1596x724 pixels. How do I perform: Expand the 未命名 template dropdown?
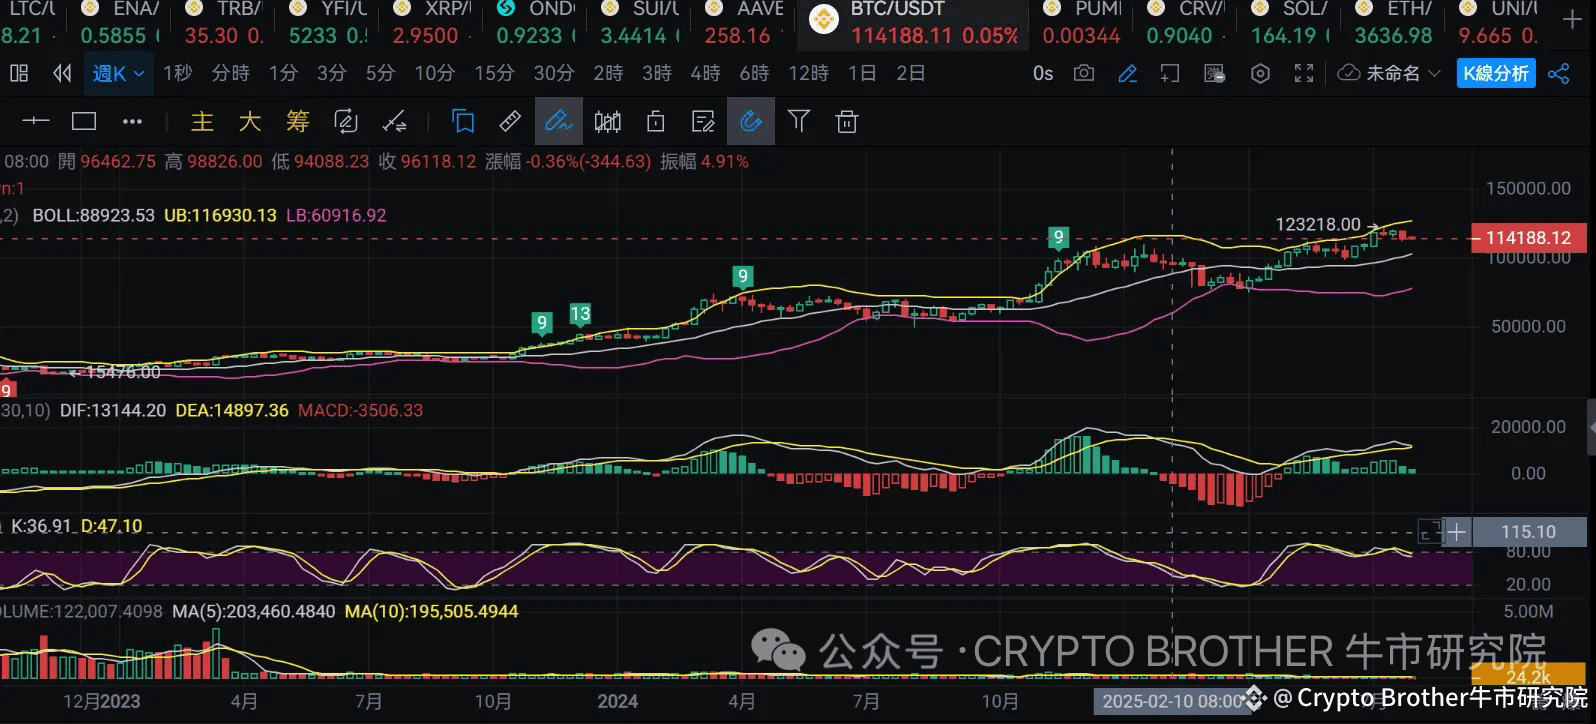click(1403, 73)
